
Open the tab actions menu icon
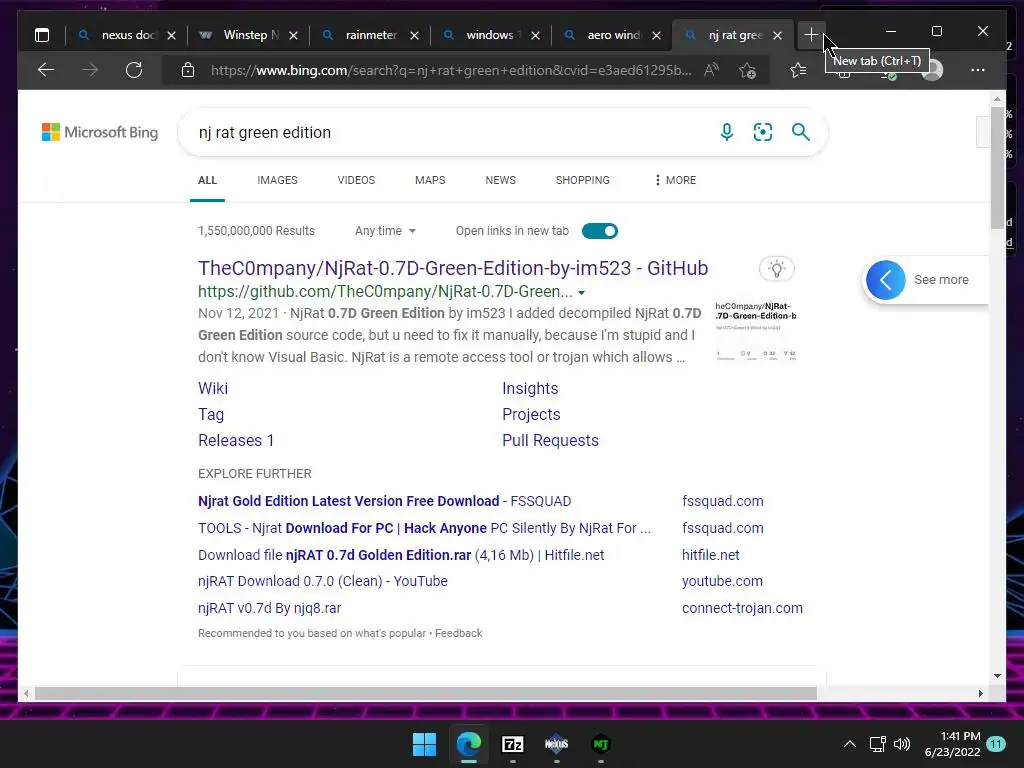[42, 35]
